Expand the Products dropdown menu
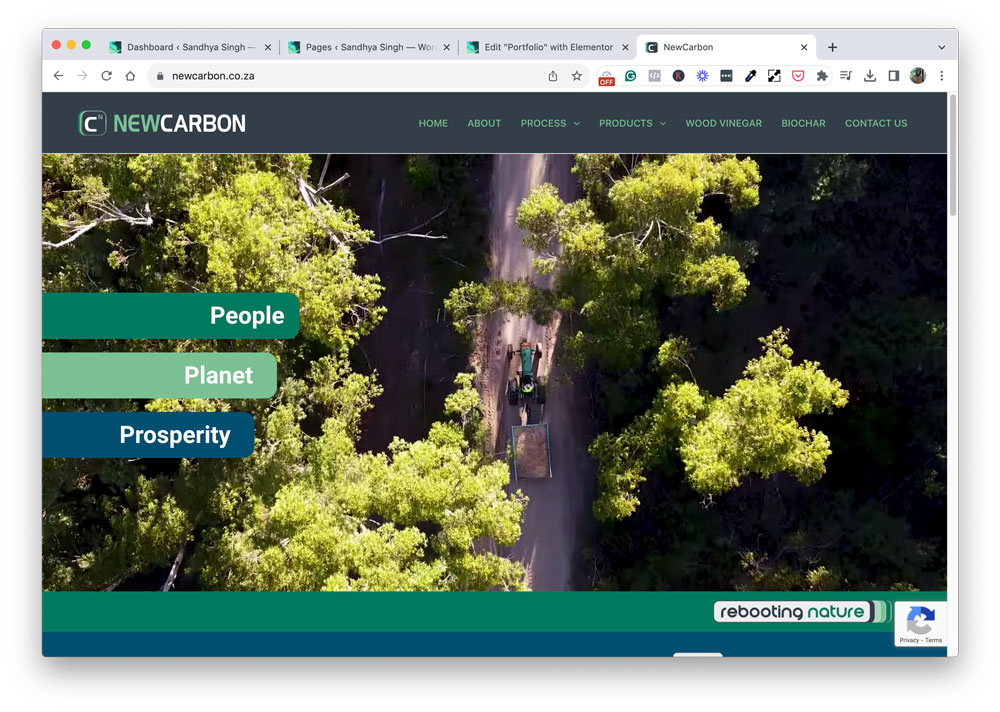The height and width of the screenshot is (712, 1000). click(x=632, y=123)
